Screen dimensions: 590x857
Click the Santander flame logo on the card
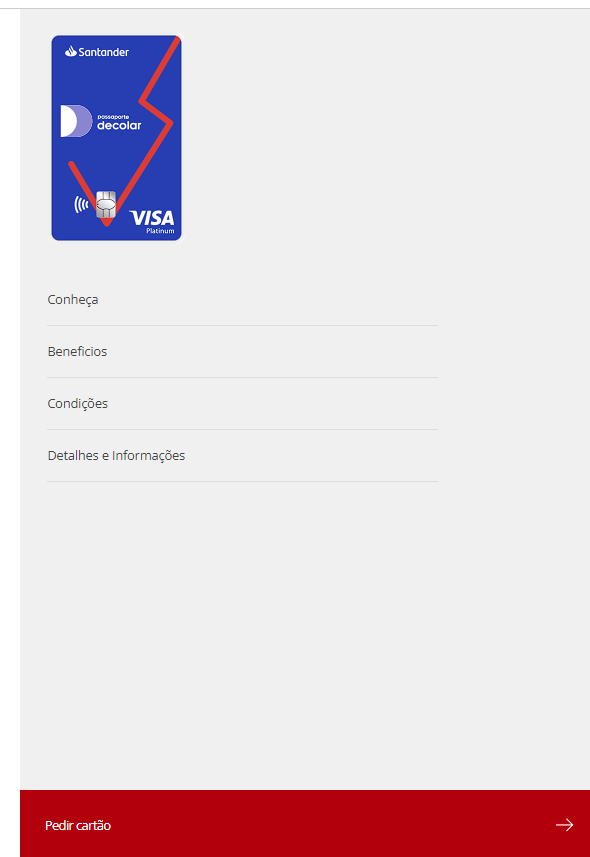click(71, 52)
